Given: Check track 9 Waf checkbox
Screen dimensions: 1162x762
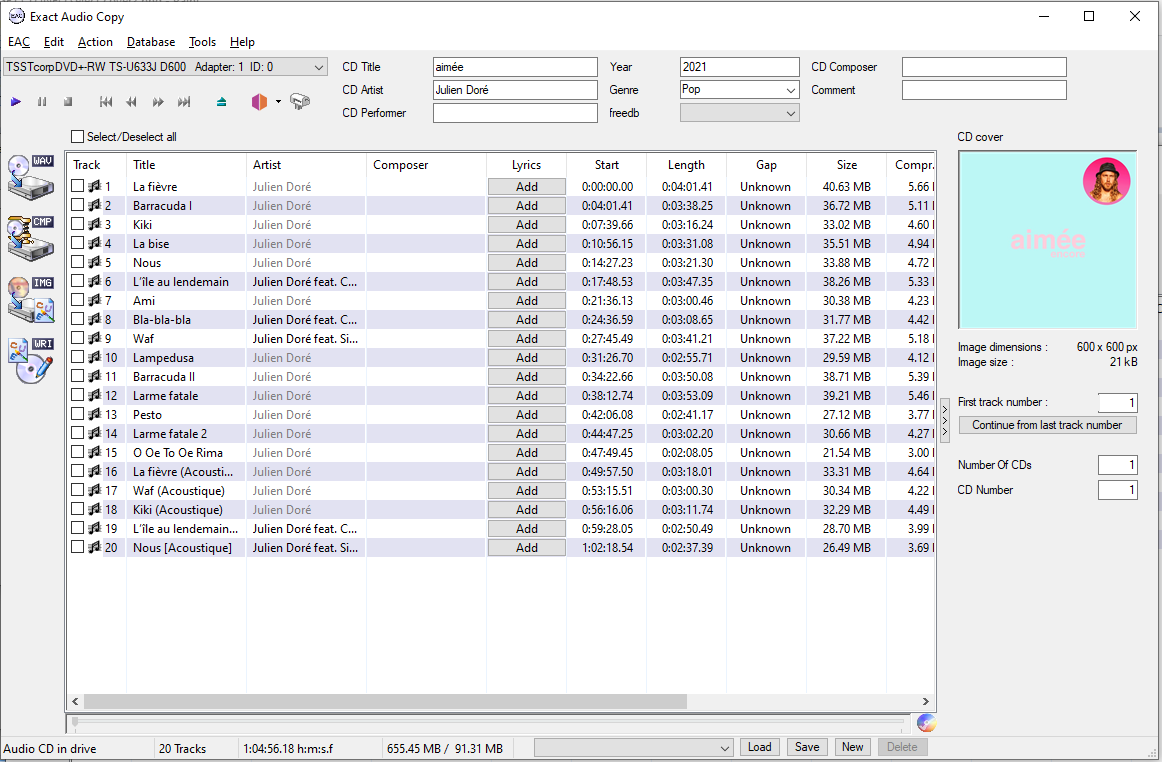Looking at the screenshot, I should [77, 337].
